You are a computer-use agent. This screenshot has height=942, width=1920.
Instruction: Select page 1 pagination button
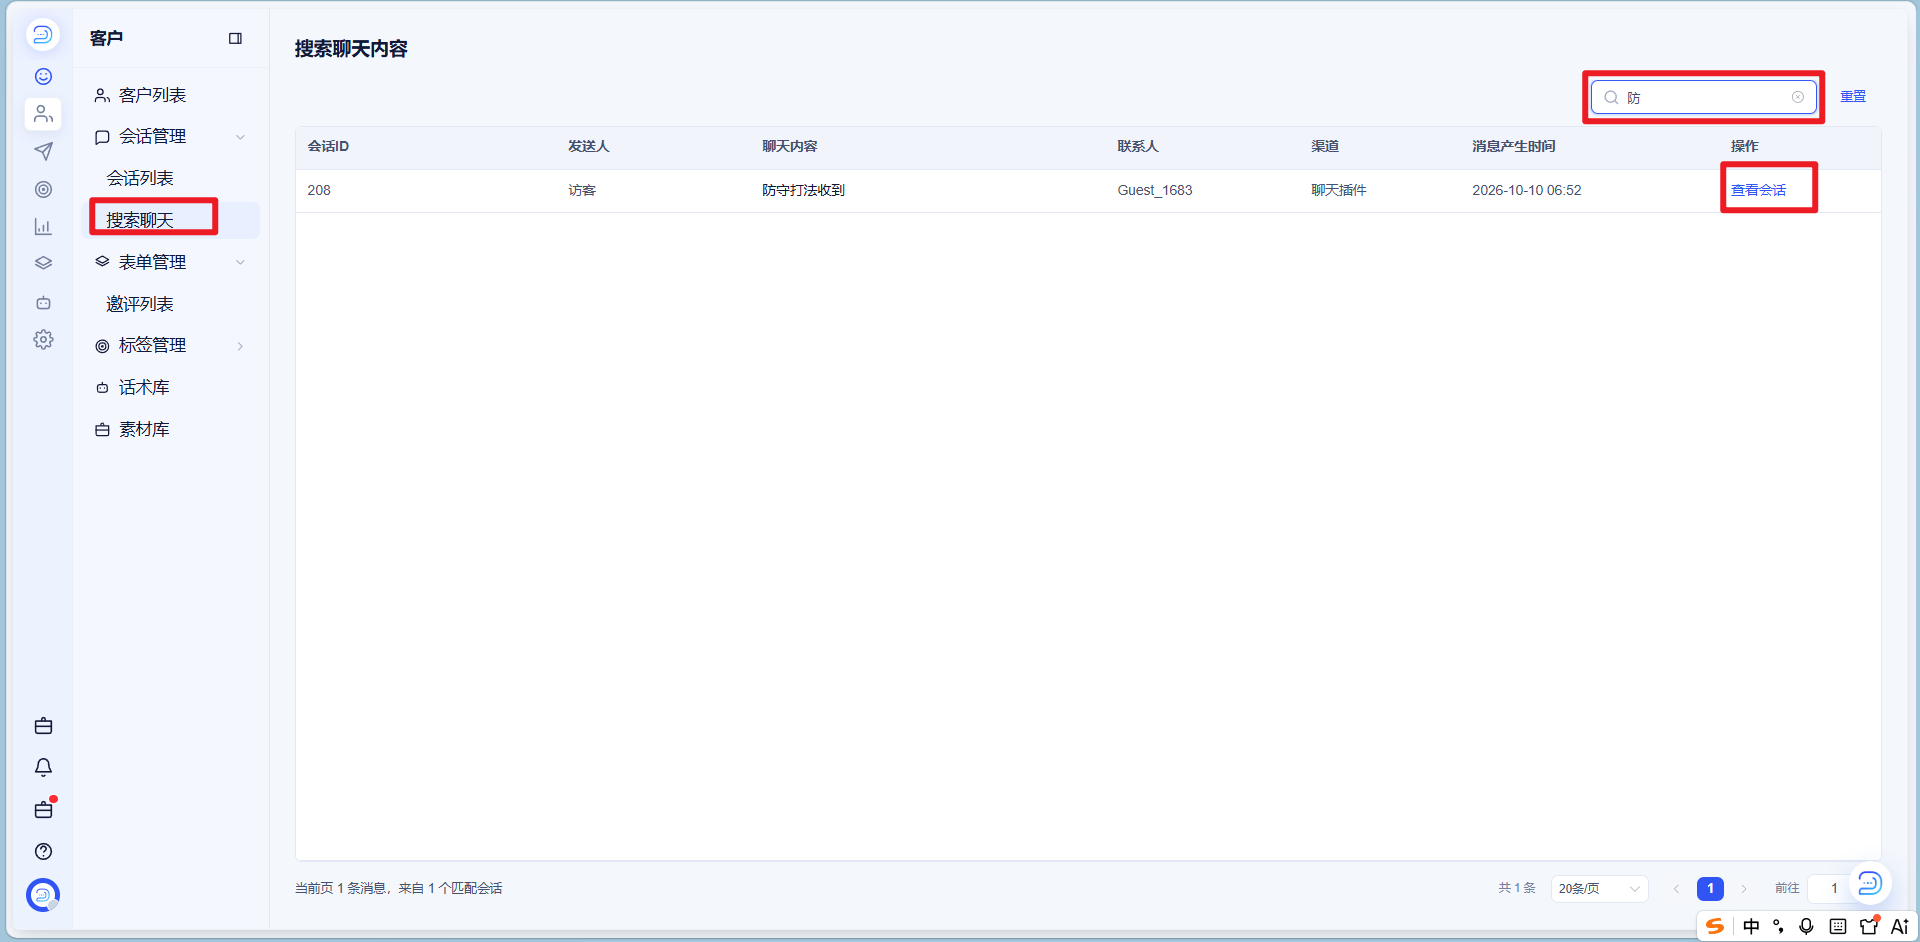point(1710,888)
